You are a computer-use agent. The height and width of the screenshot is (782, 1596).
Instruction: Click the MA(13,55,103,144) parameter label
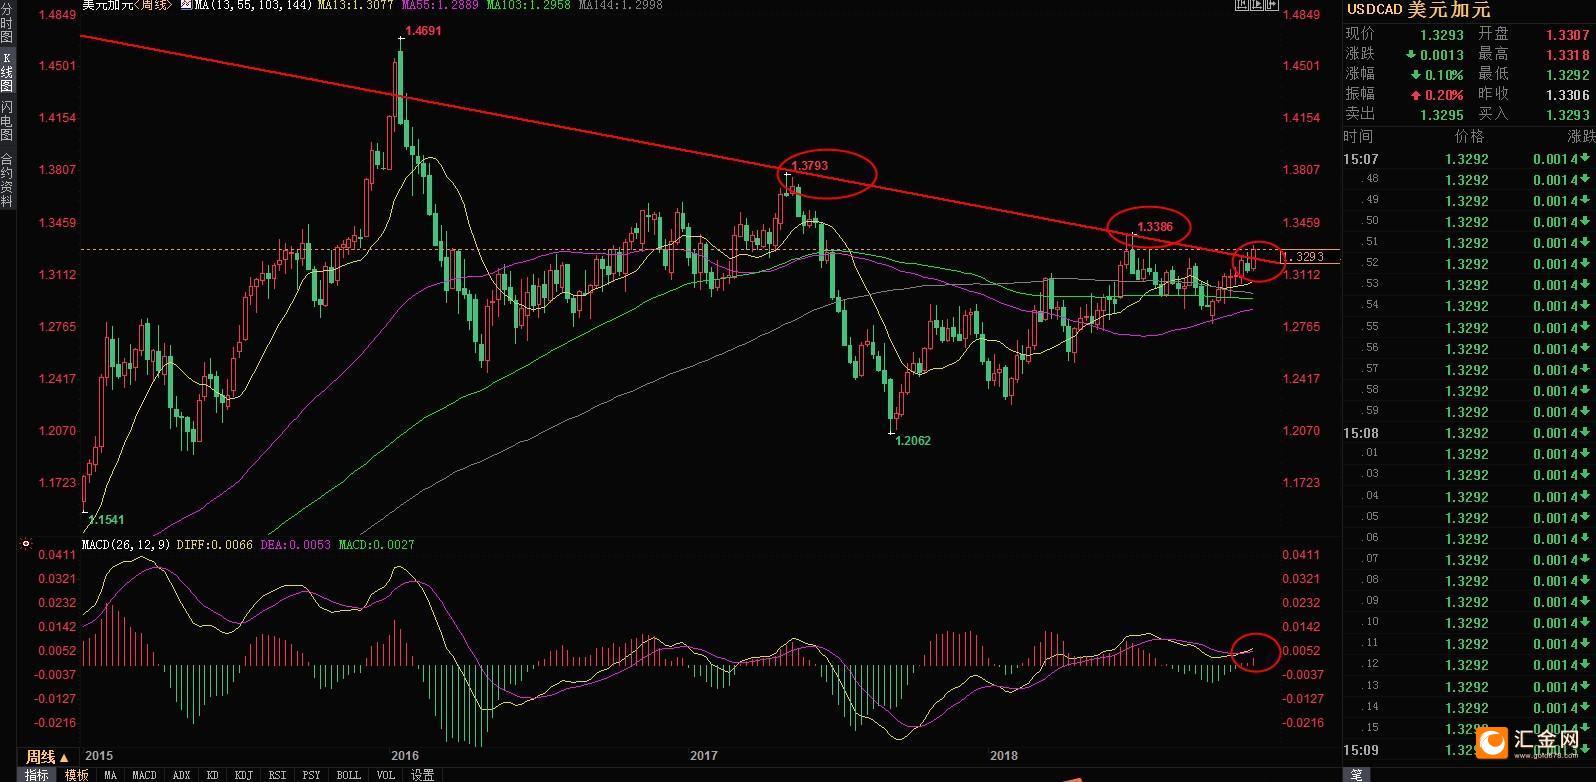253,5
